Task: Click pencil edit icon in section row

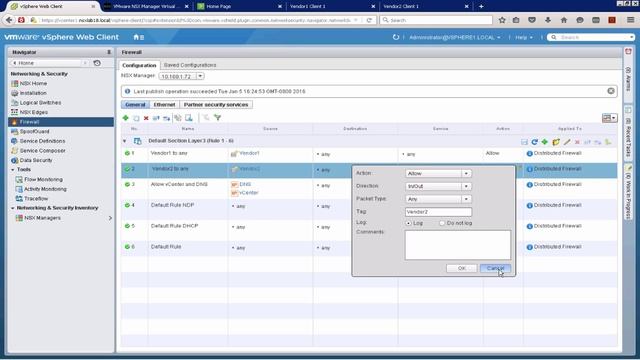Action: 567,142
